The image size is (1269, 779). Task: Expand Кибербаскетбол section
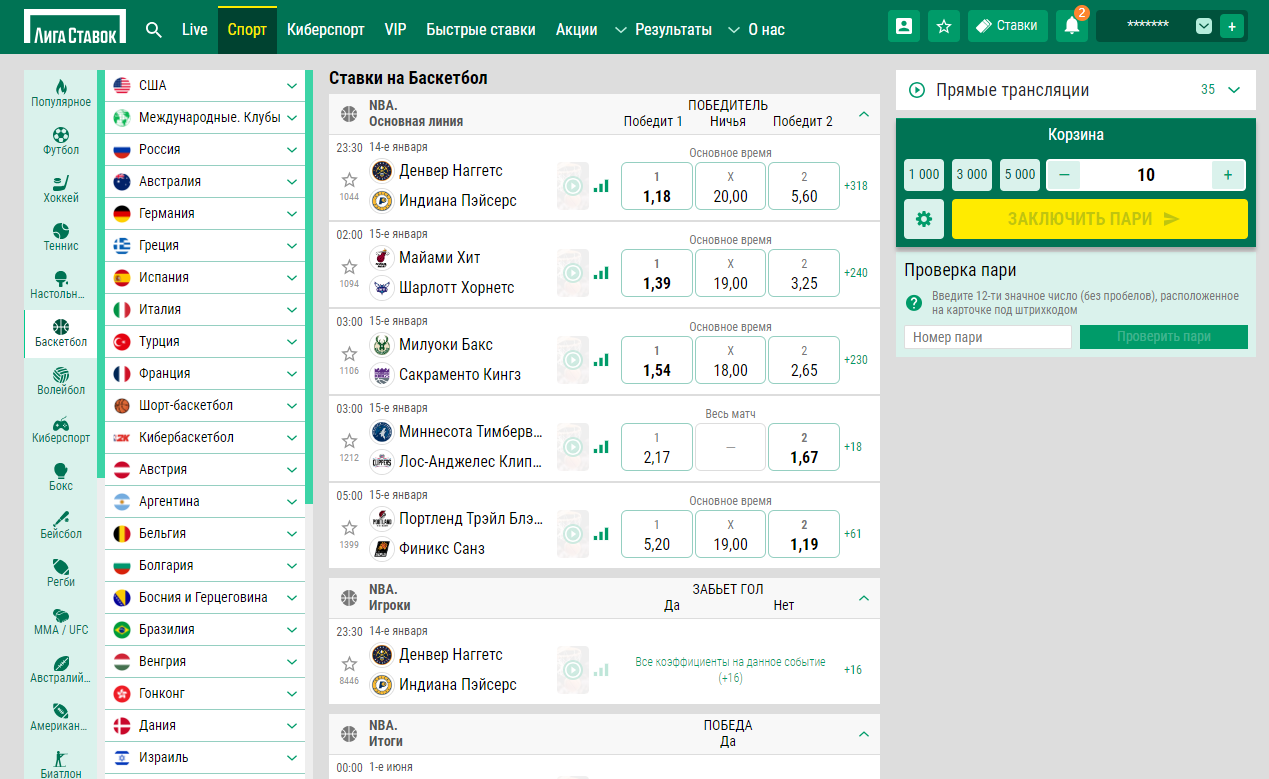pyautogui.click(x=292, y=438)
